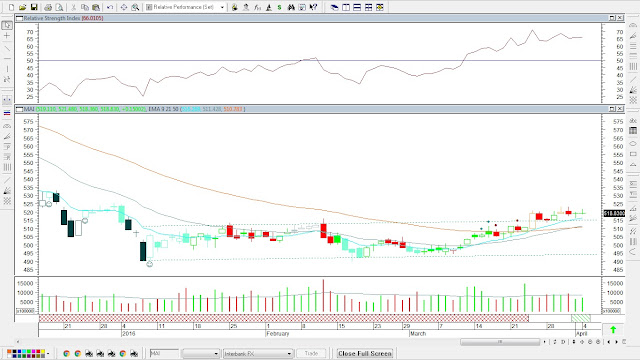Screen dimensions: 640x360
Task: Click the Undo arrow icon
Action: coord(110,7)
